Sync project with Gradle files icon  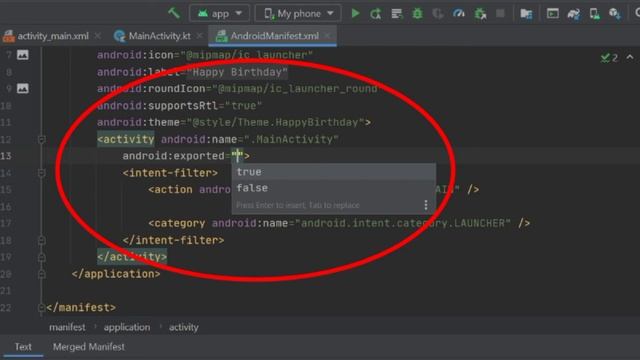coord(573,14)
